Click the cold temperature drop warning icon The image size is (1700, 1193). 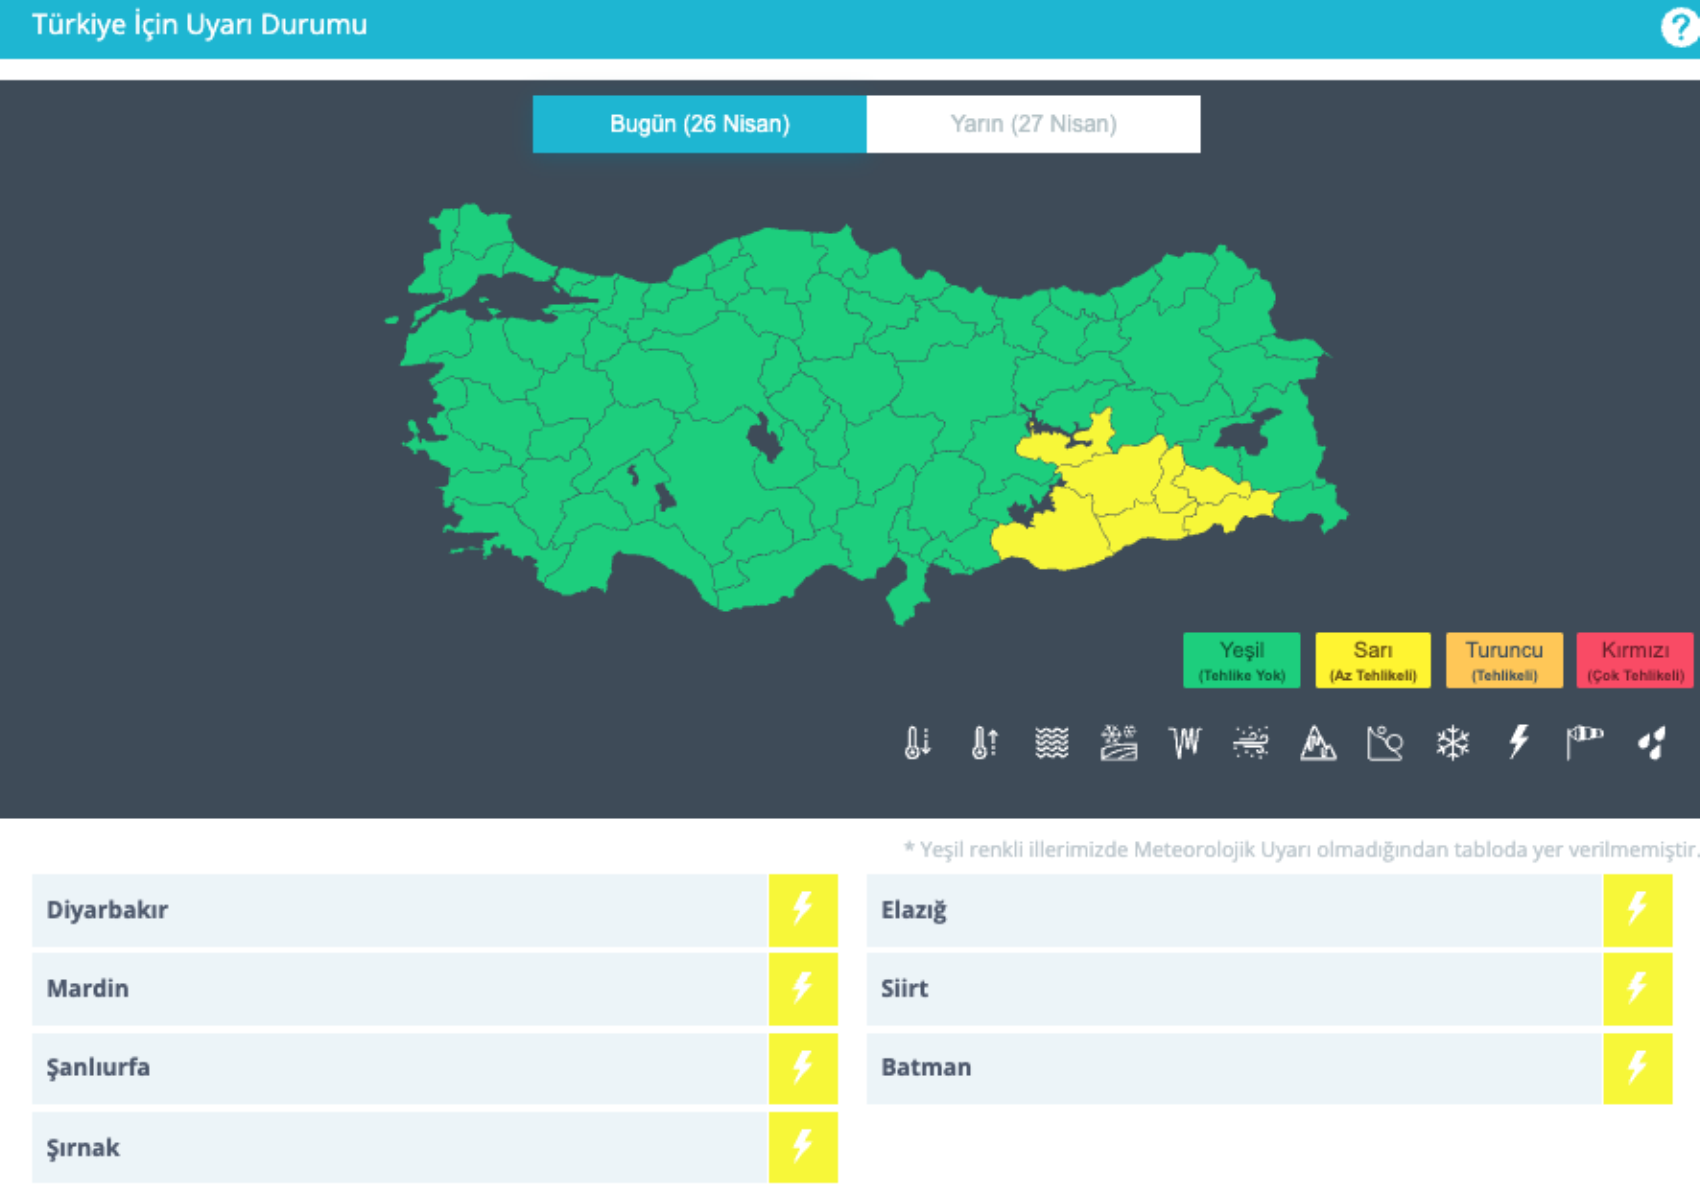pyautogui.click(x=917, y=743)
